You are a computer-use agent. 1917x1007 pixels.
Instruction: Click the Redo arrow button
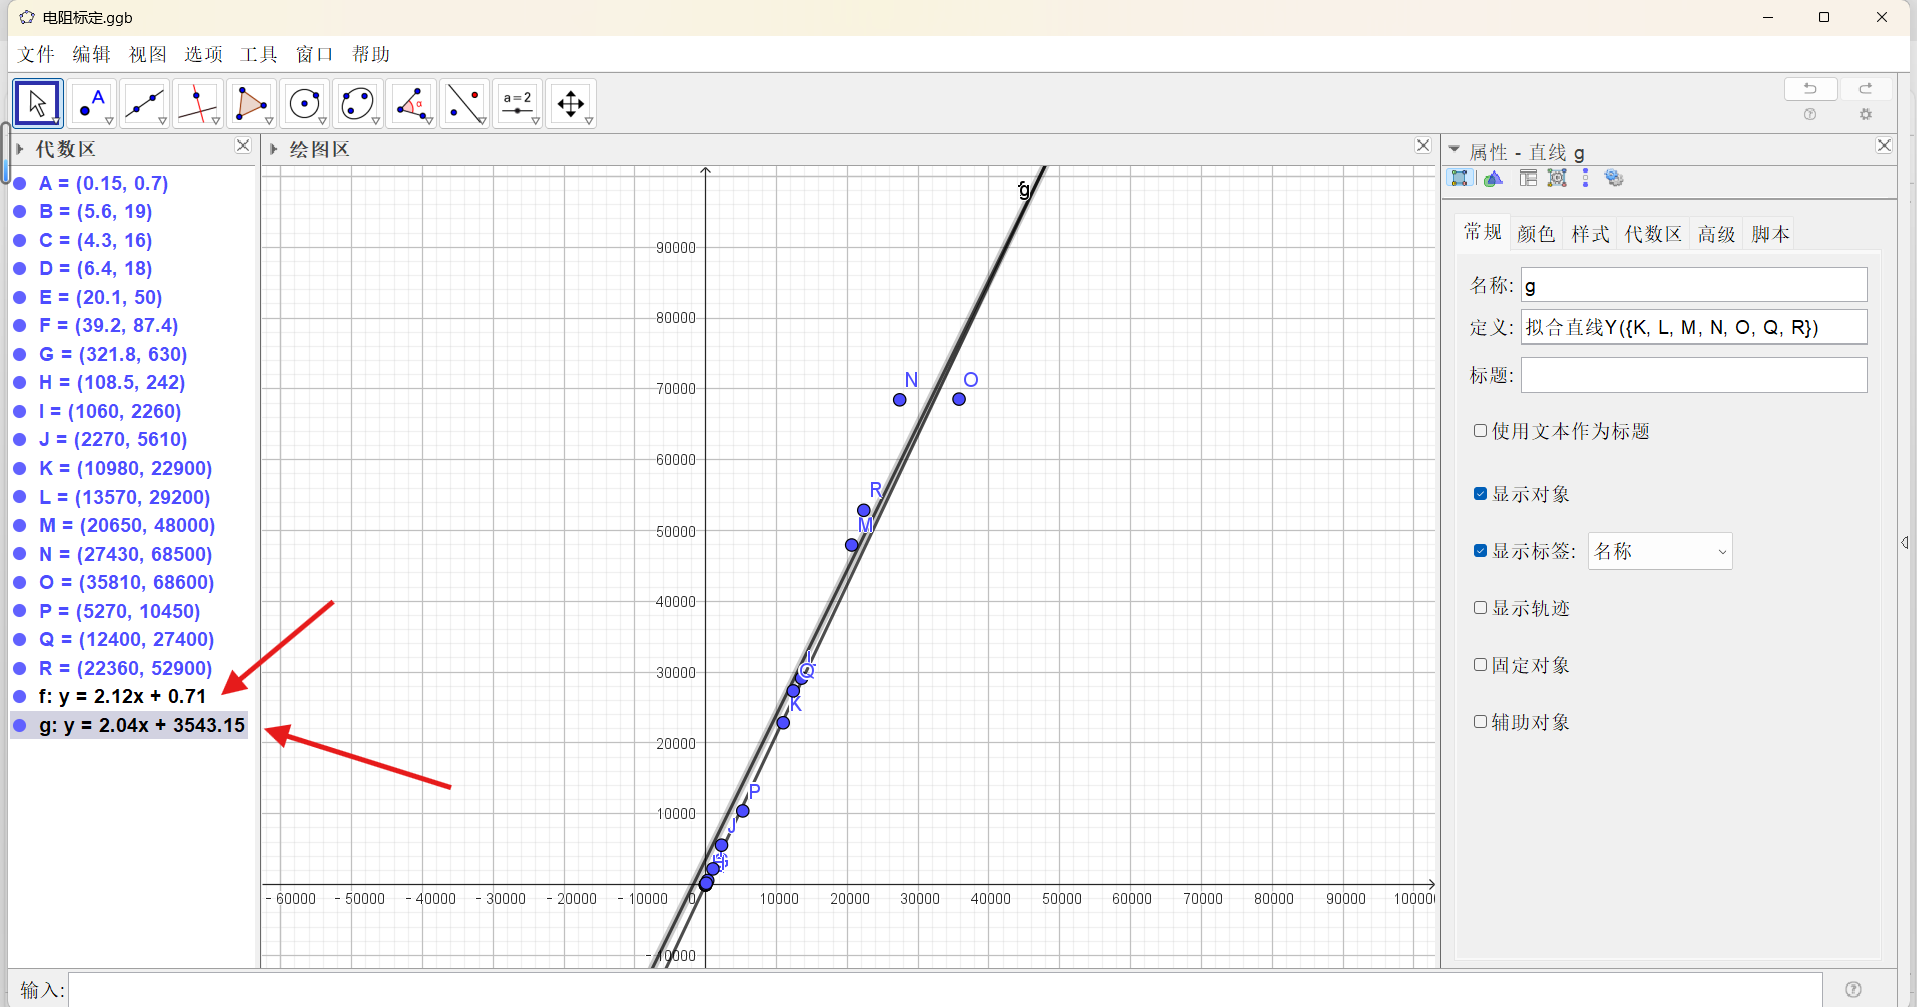coord(1865,89)
